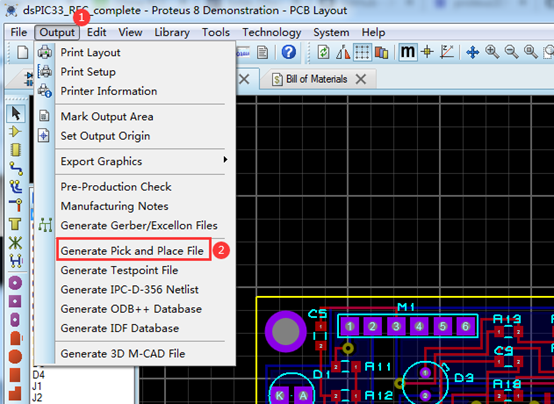The height and width of the screenshot is (404, 554).
Task: Pick the circular SMT pad tool
Action: point(15,357)
